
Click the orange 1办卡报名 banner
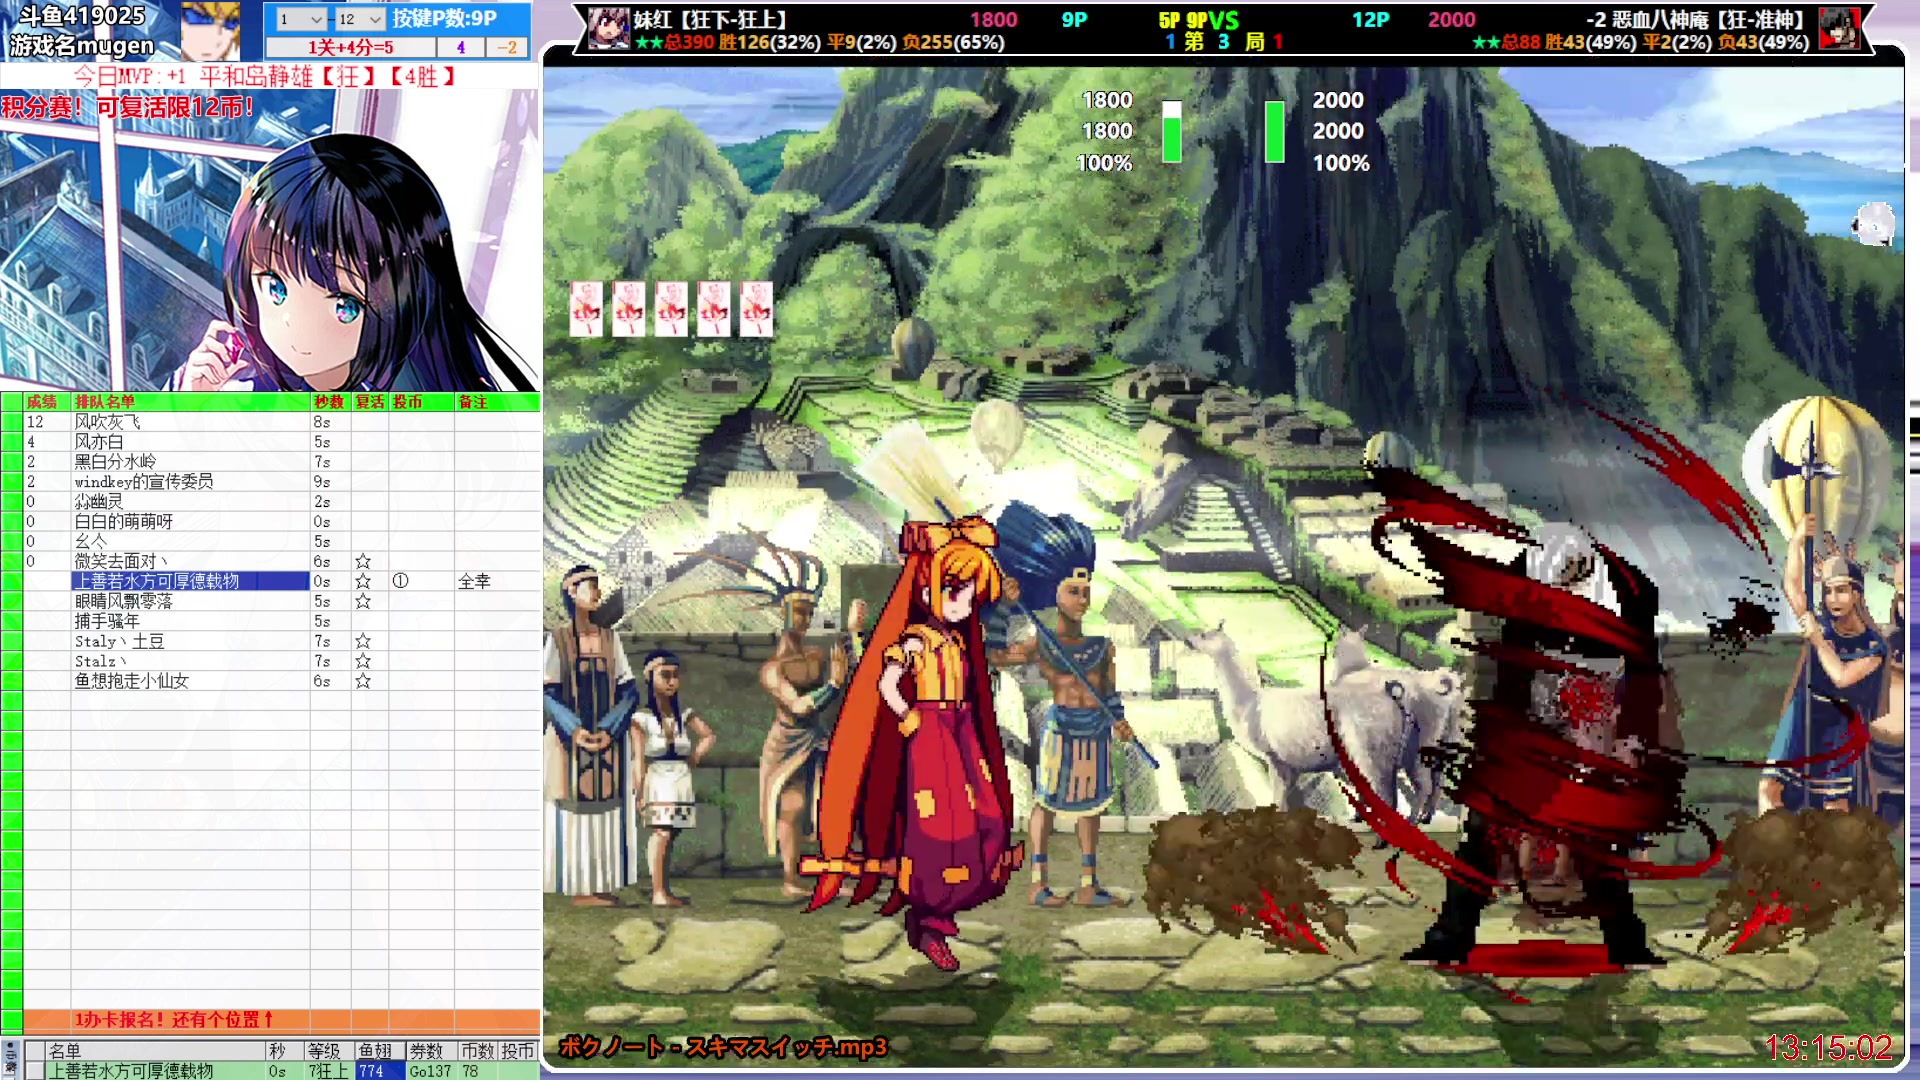coord(281,1020)
